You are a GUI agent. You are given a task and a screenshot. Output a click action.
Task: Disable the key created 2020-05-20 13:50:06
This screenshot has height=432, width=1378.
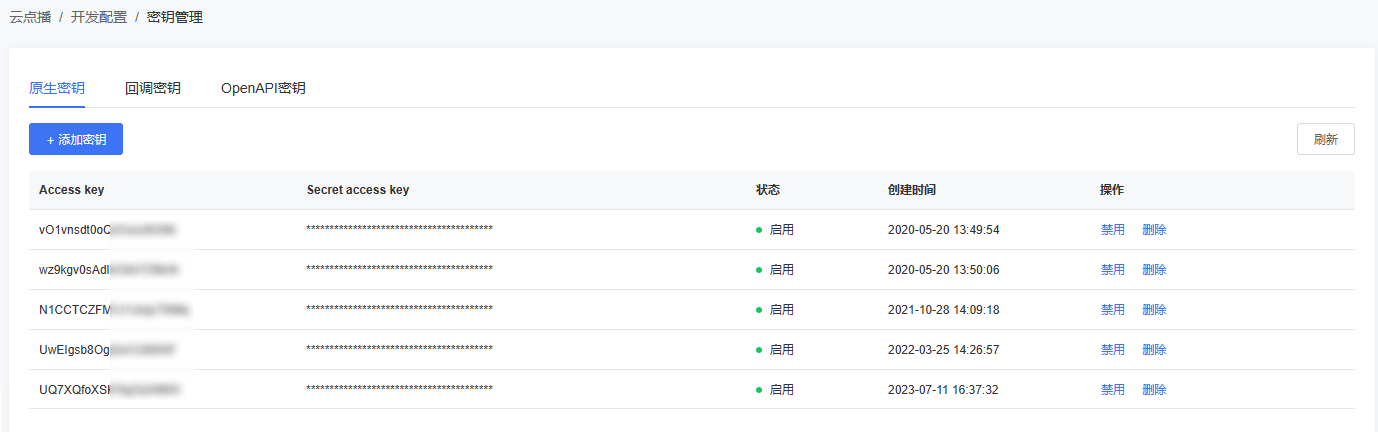click(x=1112, y=270)
